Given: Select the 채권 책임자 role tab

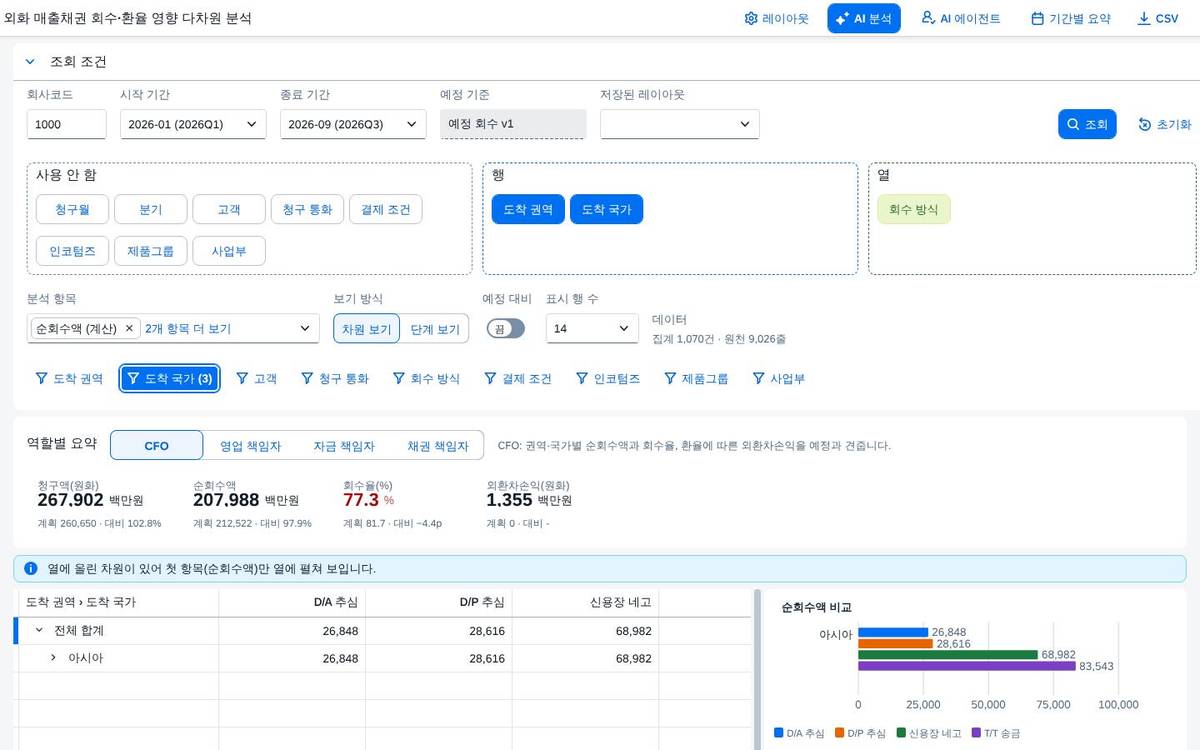Looking at the screenshot, I should tap(437, 446).
